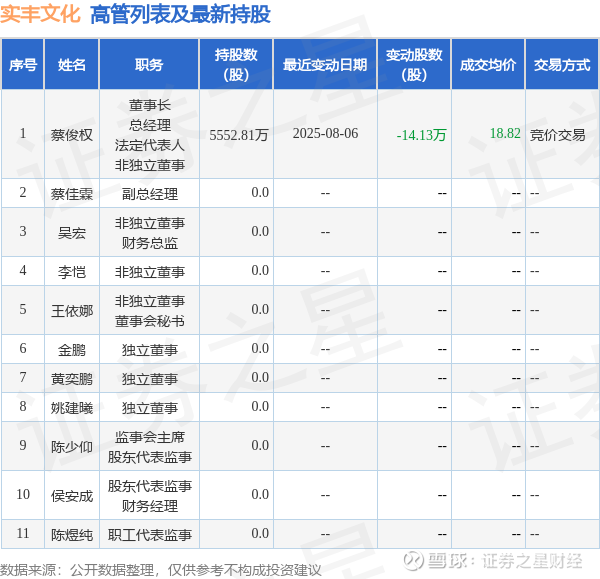Click the position 财务总监
Viewport: 600px width, 579px height.
click(150, 243)
